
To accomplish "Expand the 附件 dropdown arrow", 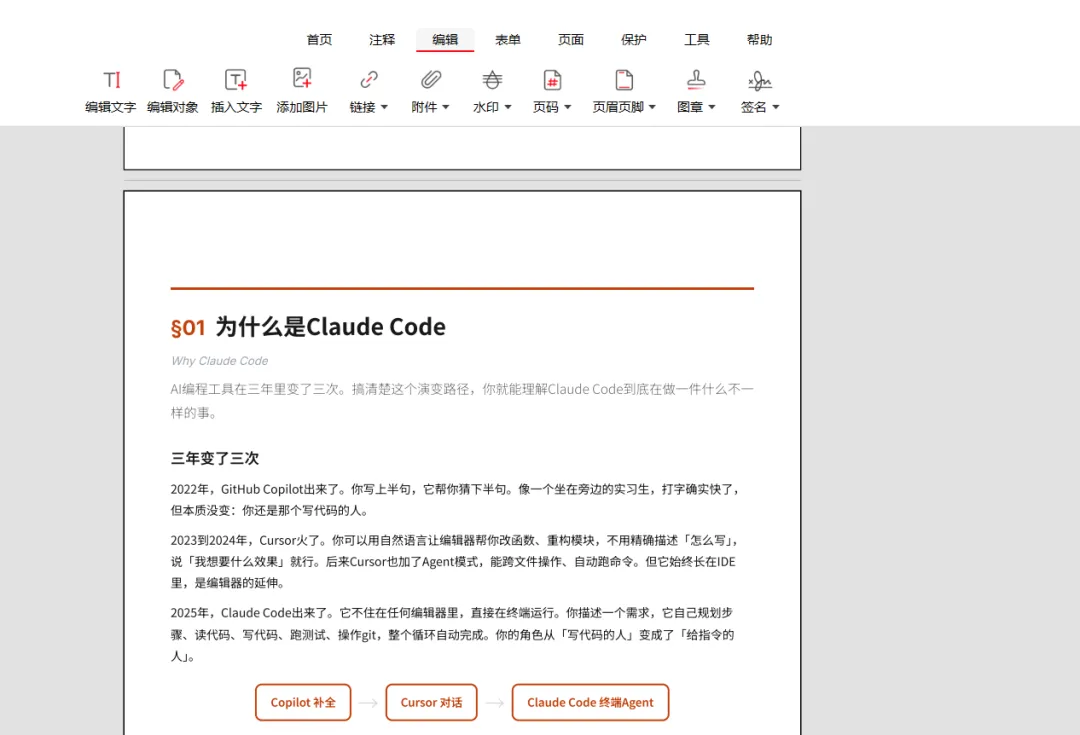I will (446, 107).
